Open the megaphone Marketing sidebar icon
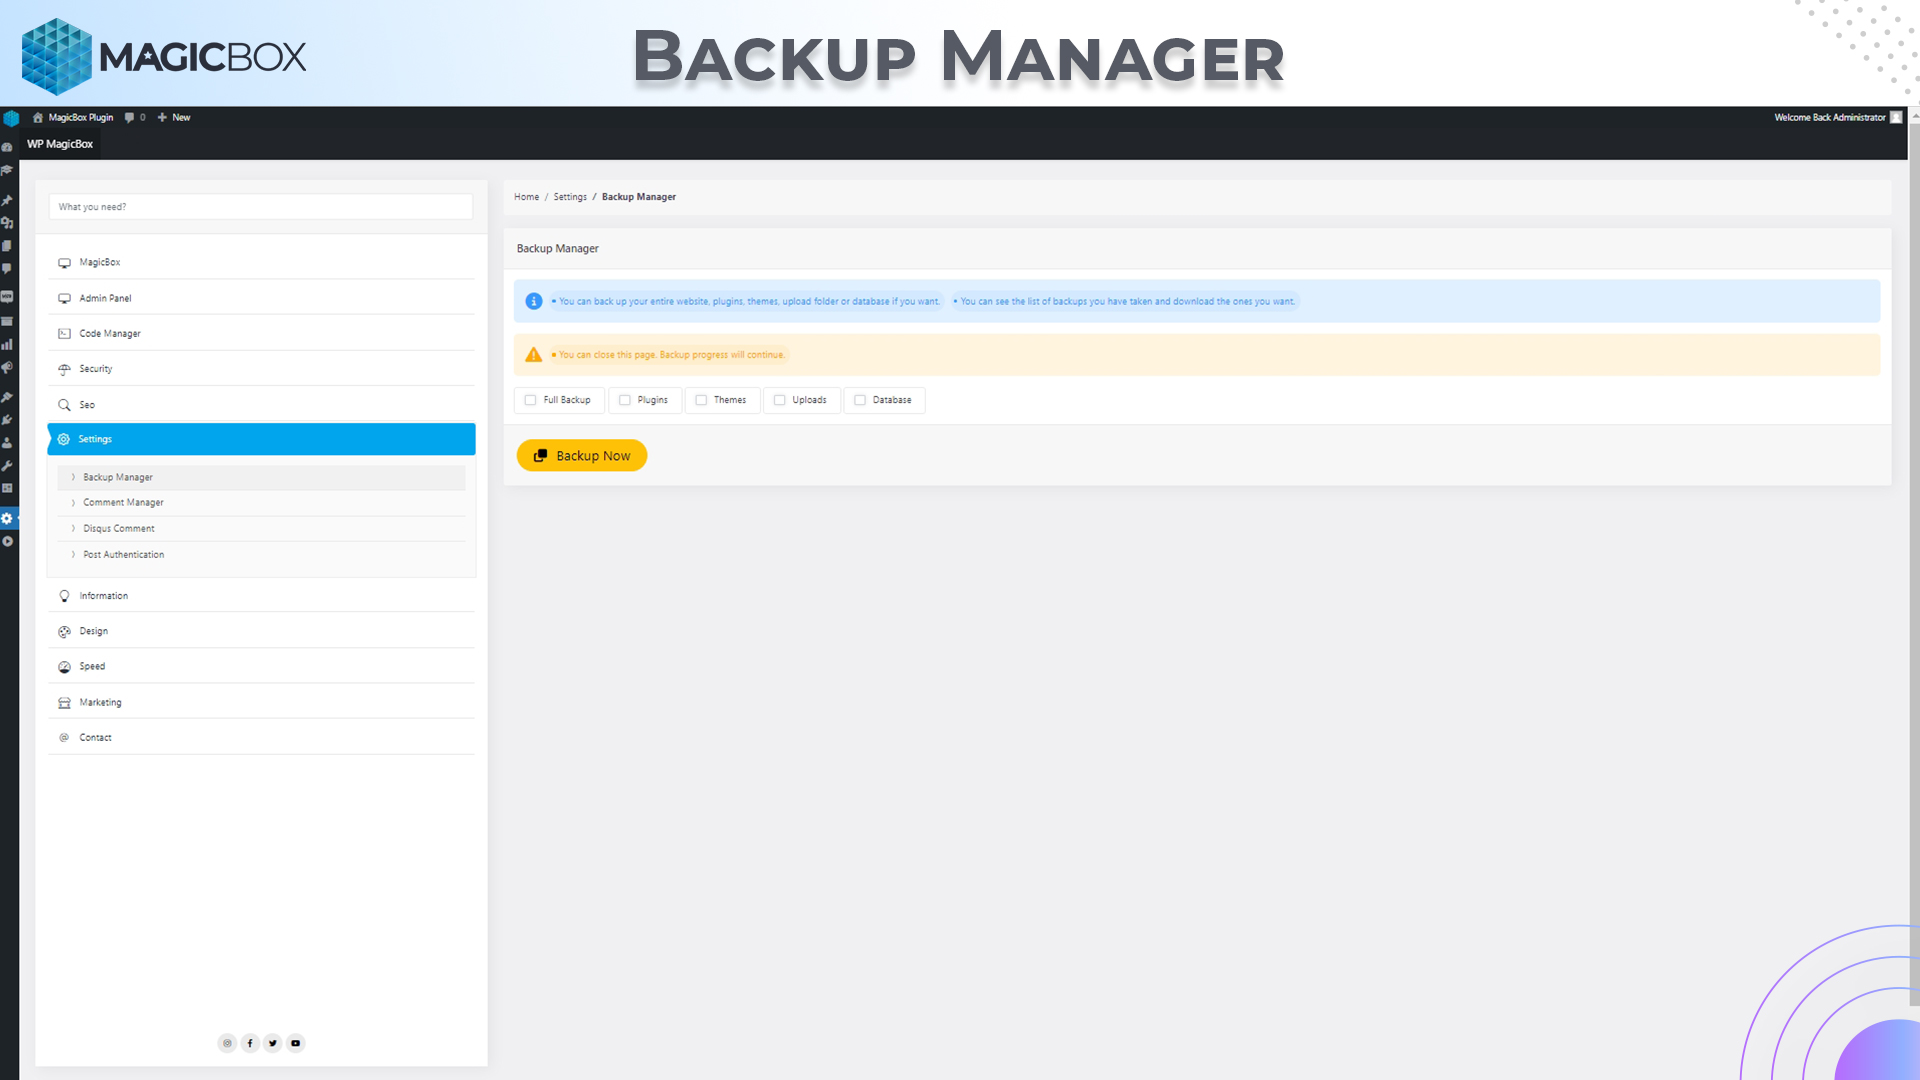 pos(7,368)
